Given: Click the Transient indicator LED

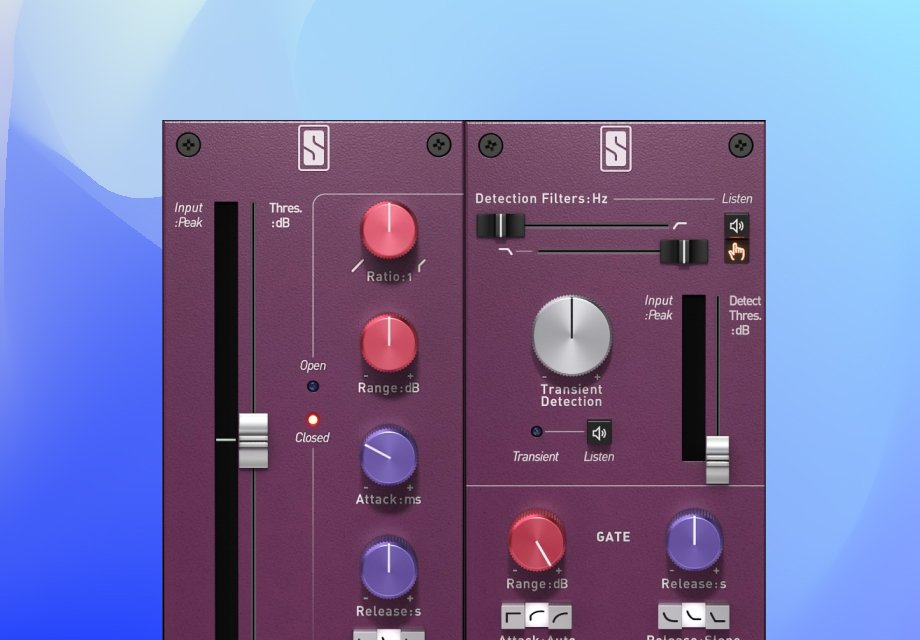Looking at the screenshot, I should pyautogui.click(x=536, y=432).
